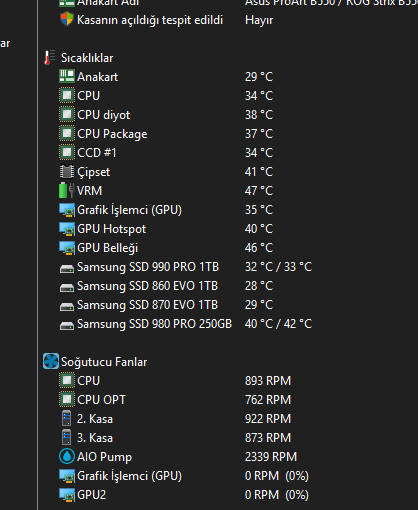Screen dimensions: 418x510
Task: Click the water drop icon beside AIO Pump
Action: pyautogui.click(x=67, y=456)
